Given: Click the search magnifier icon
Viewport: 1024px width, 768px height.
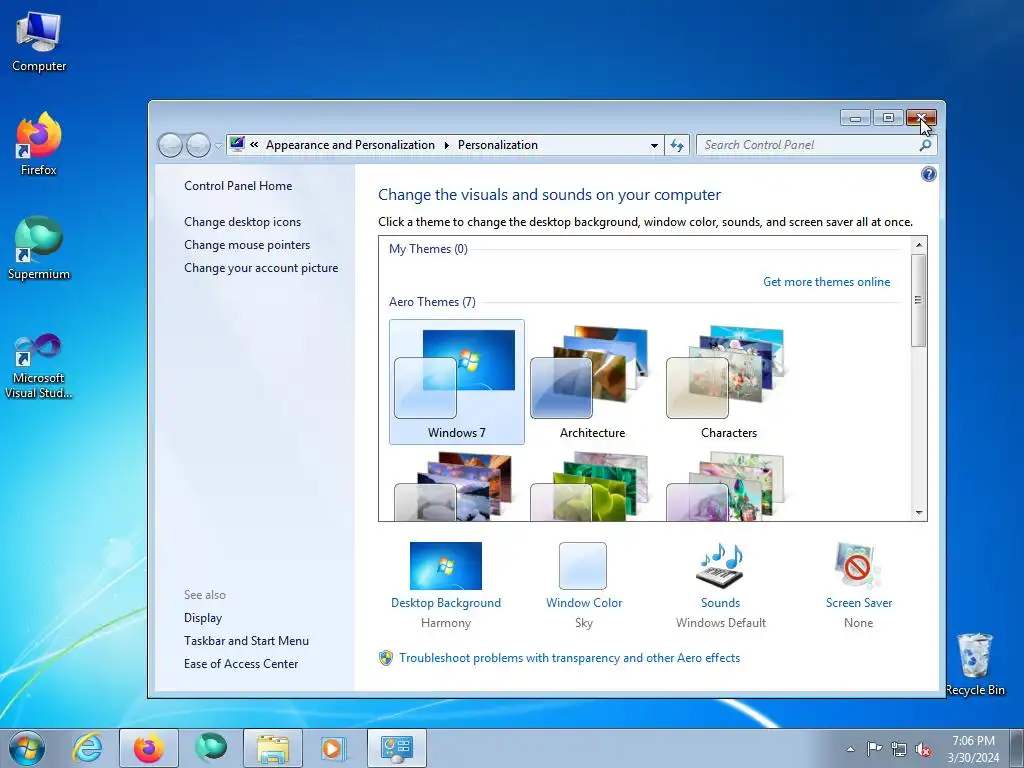Looking at the screenshot, I should (x=925, y=145).
